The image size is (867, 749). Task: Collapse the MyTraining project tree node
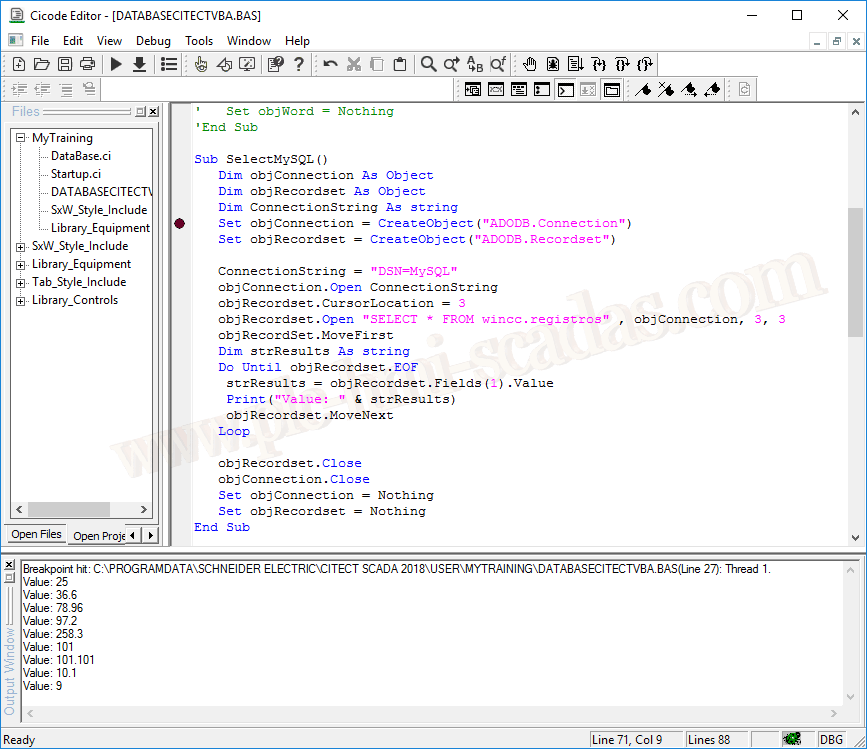click(x=21, y=138)
